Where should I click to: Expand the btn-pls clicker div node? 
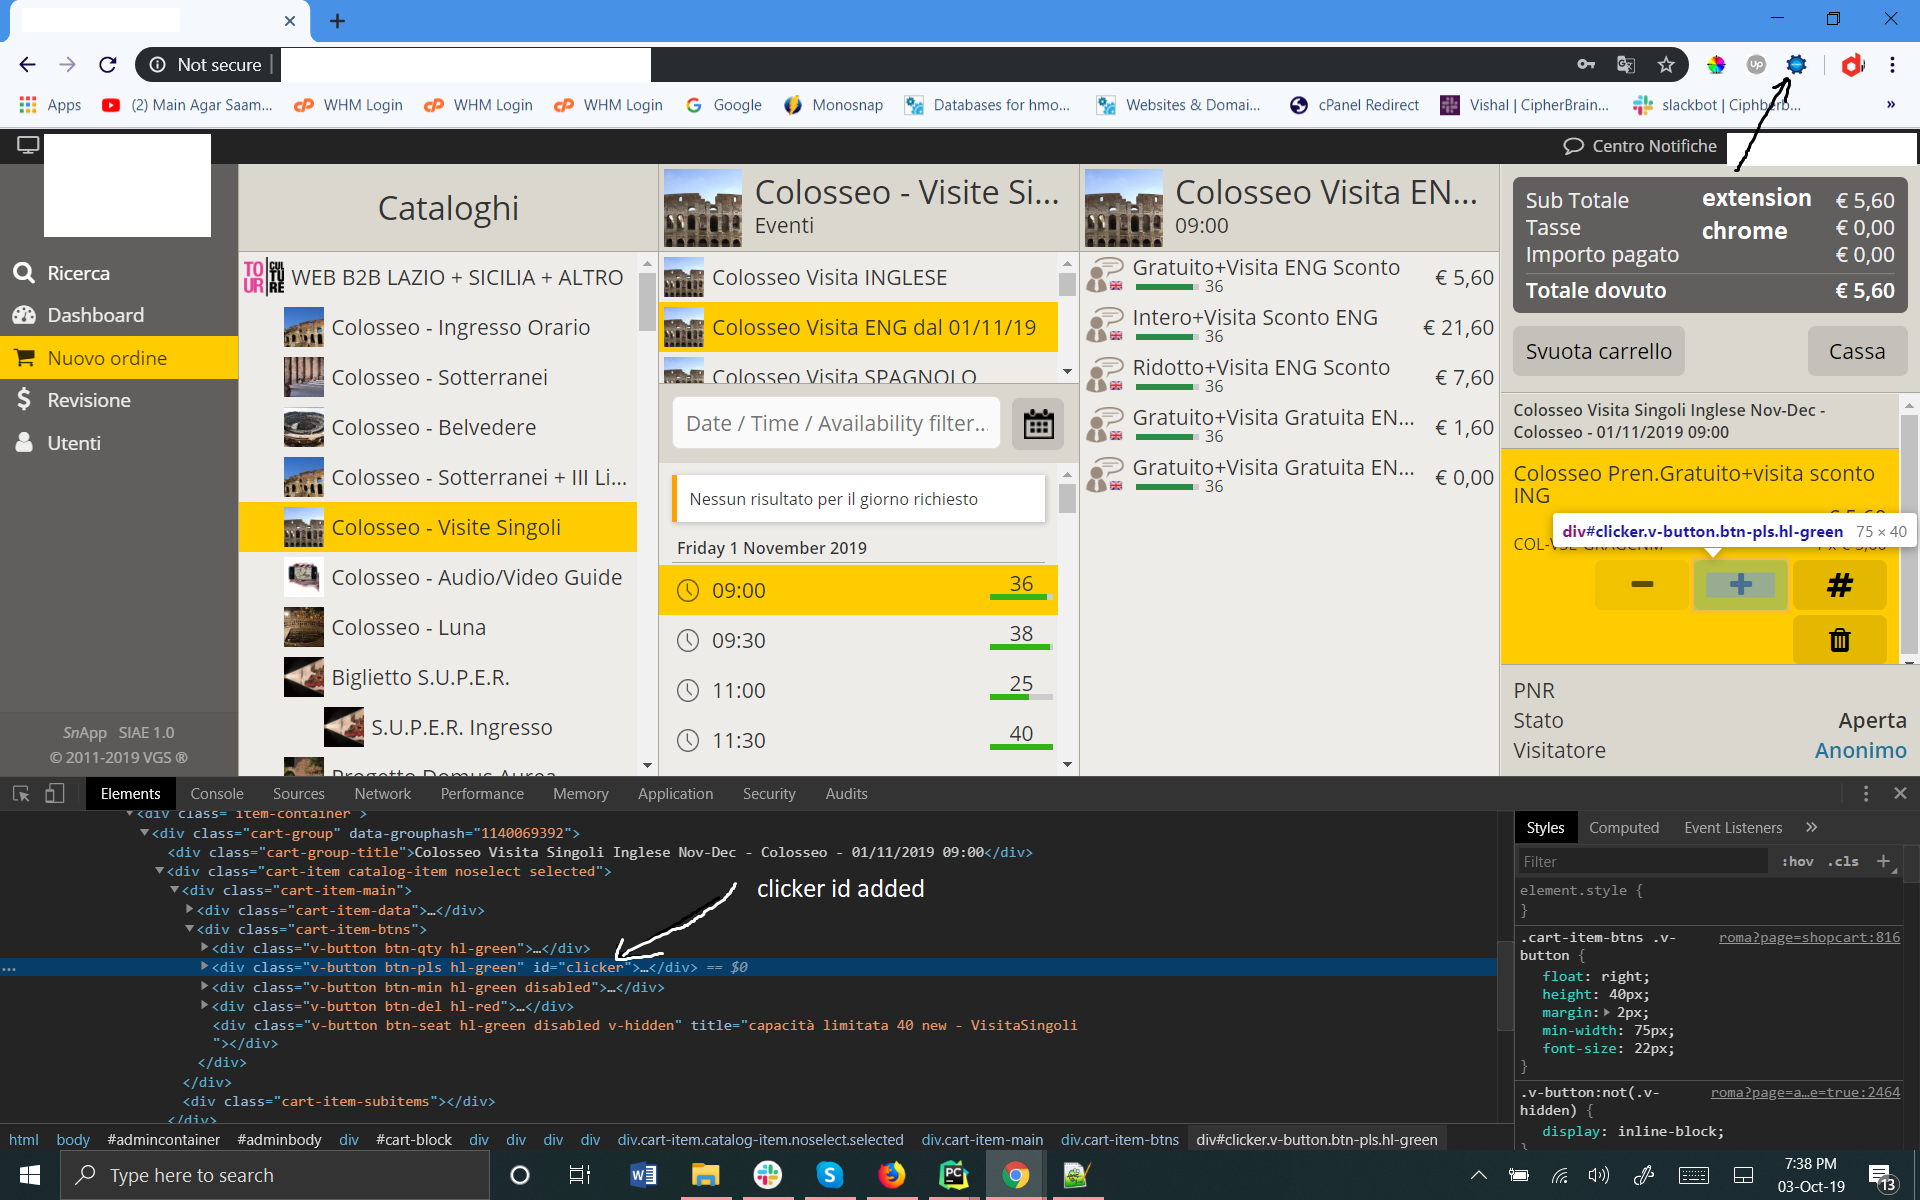click(204, 967)
